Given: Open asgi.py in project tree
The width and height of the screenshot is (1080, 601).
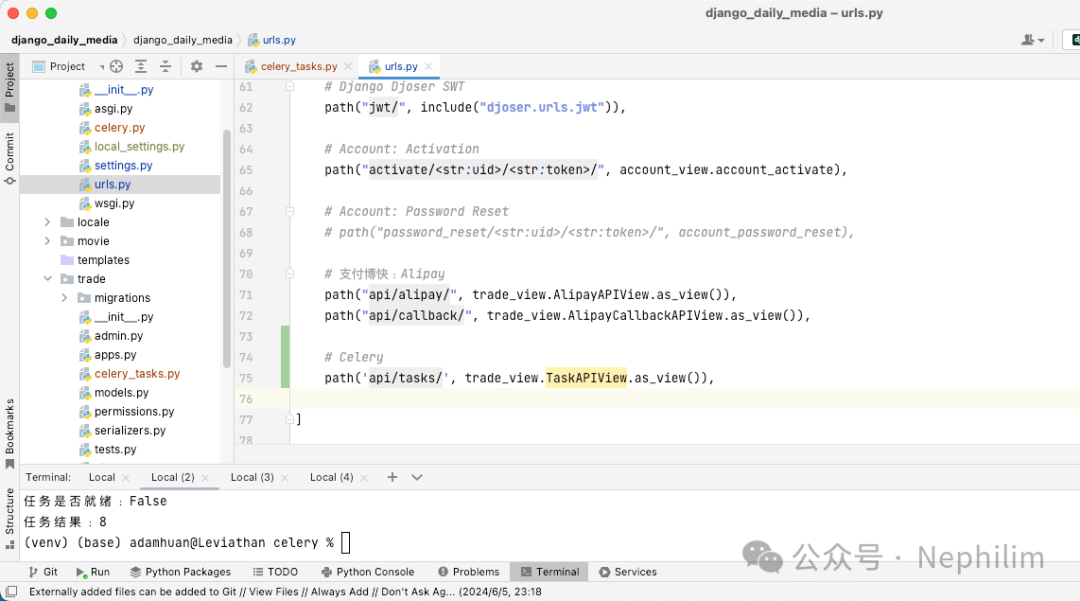Looking at the screenshot, I should point(113,108).
